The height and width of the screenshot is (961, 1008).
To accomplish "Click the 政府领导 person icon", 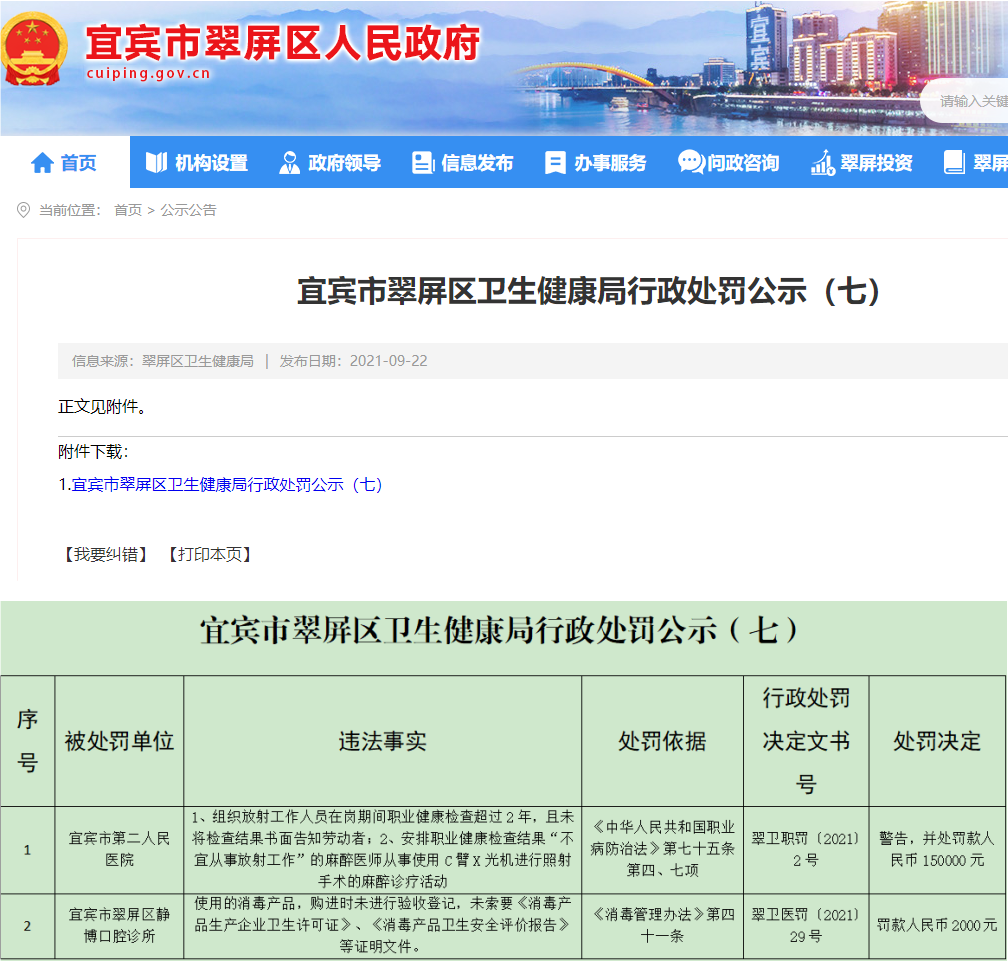I will pyautogui.click(x=290, y=163).
